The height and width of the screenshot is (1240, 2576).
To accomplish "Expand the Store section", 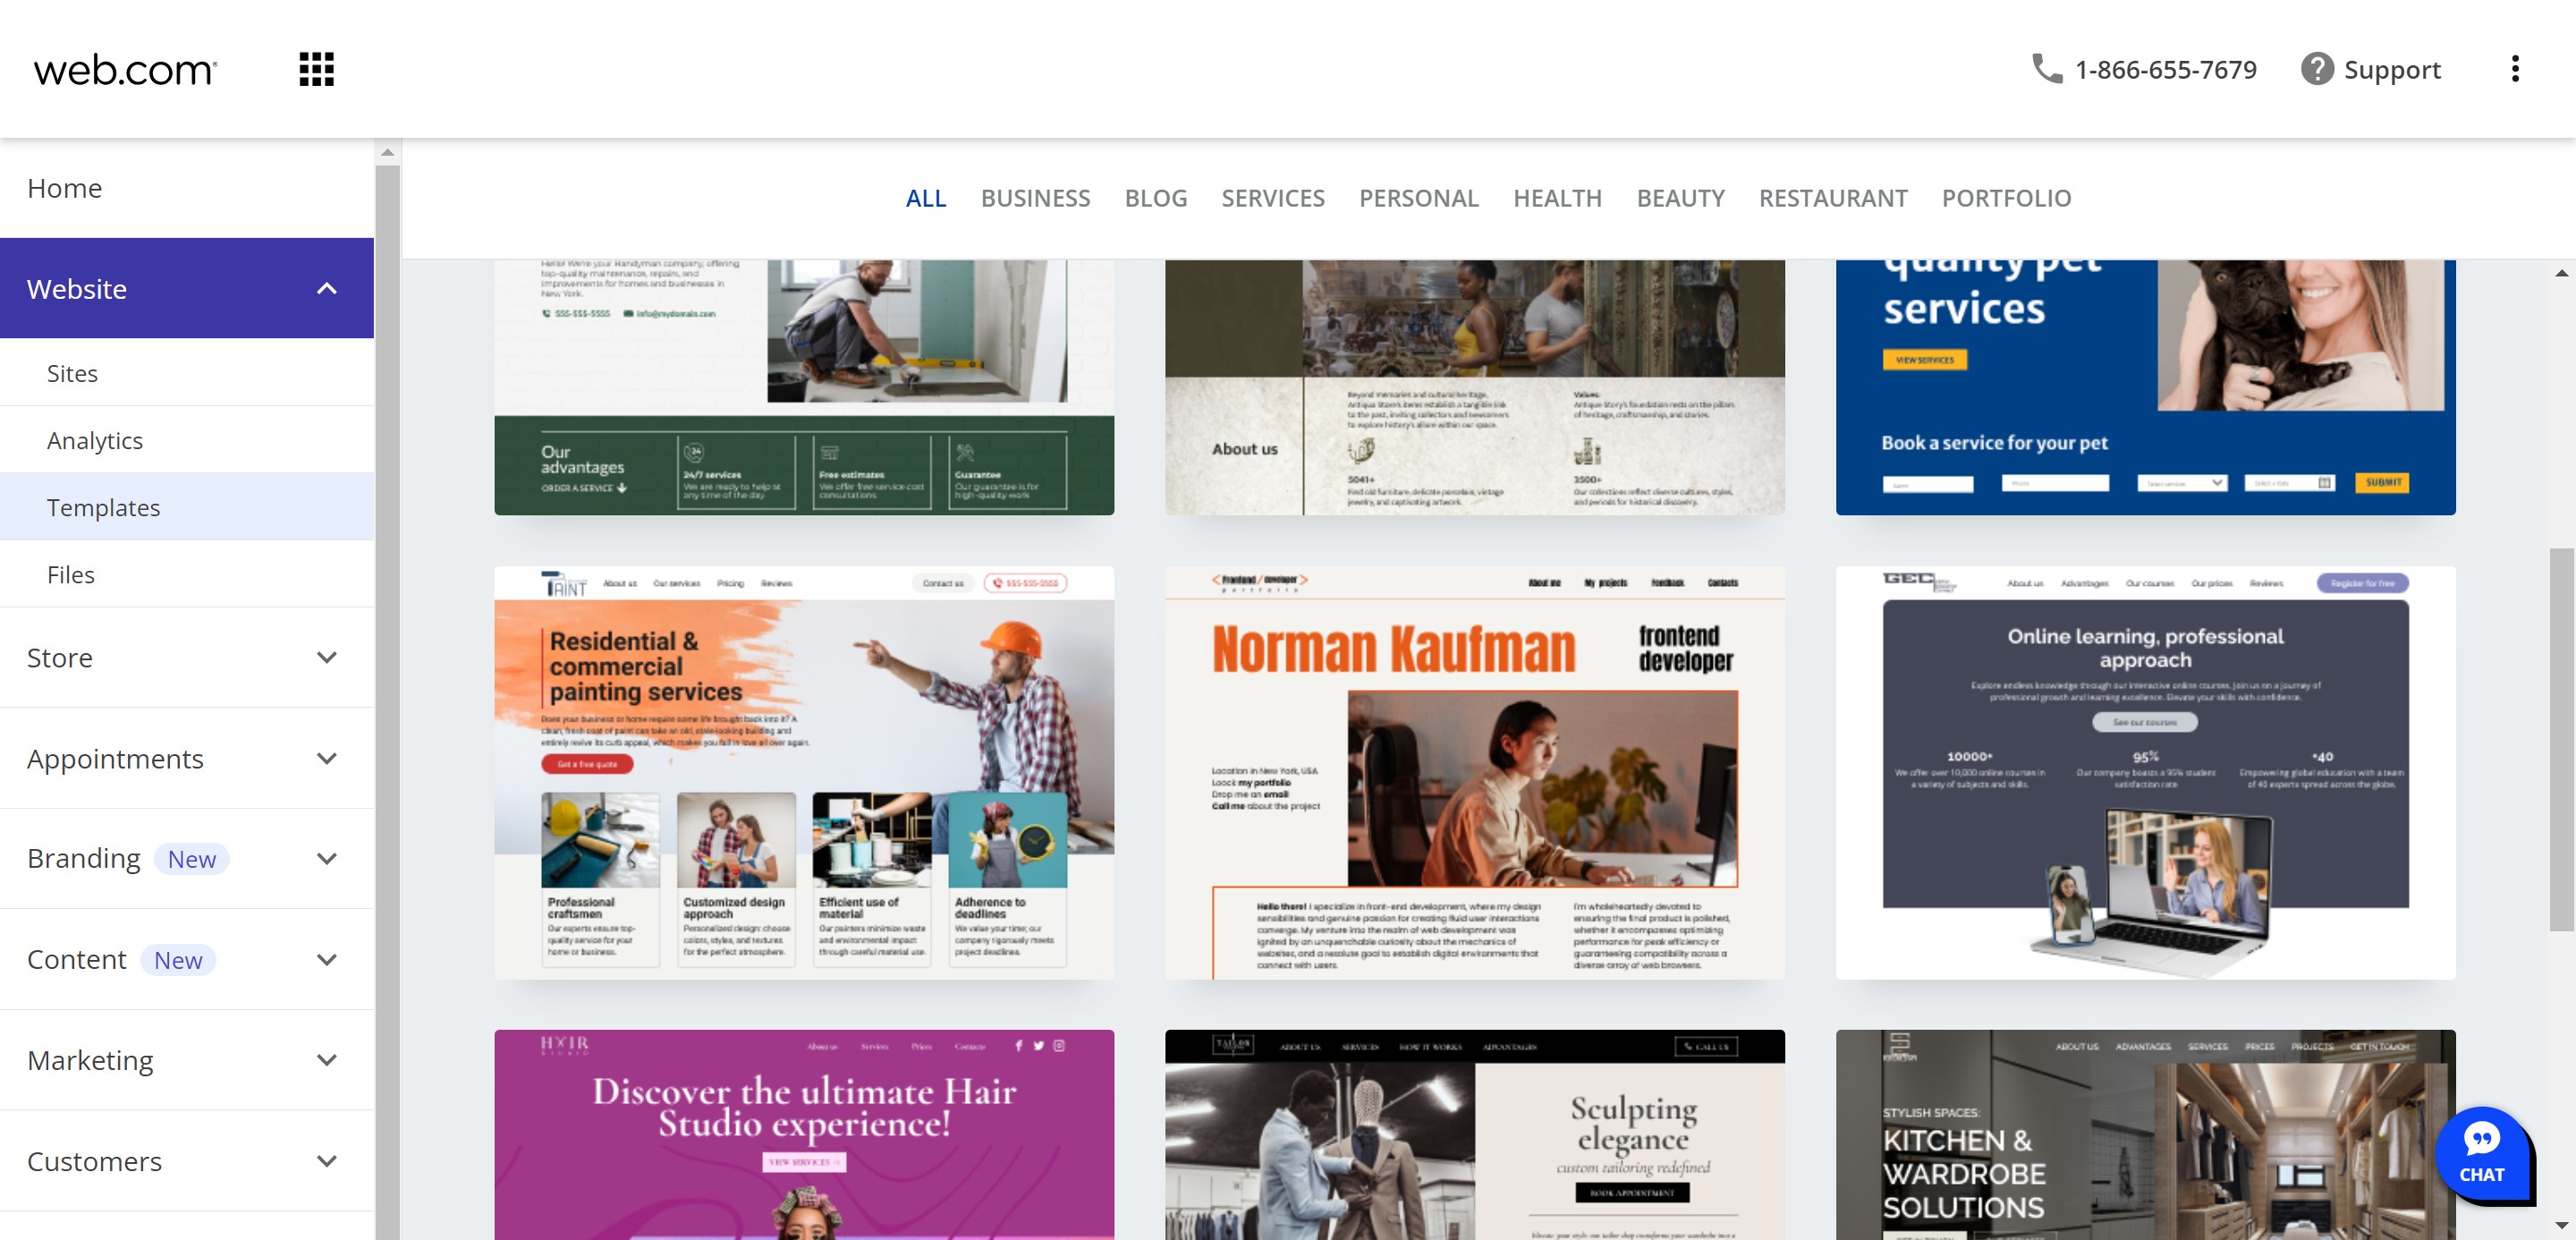I will tap(326, 658).
